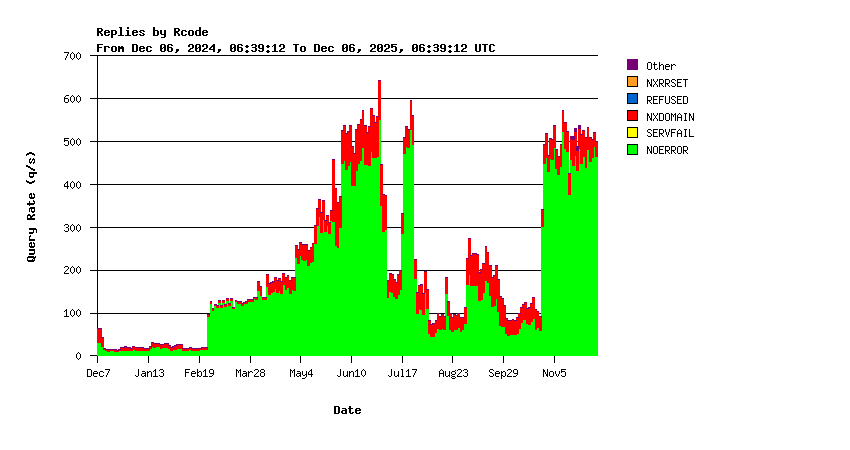Click the yellow SERVFAIL legend swatch
The image size is (850, 450).
(x=632, y=133)
